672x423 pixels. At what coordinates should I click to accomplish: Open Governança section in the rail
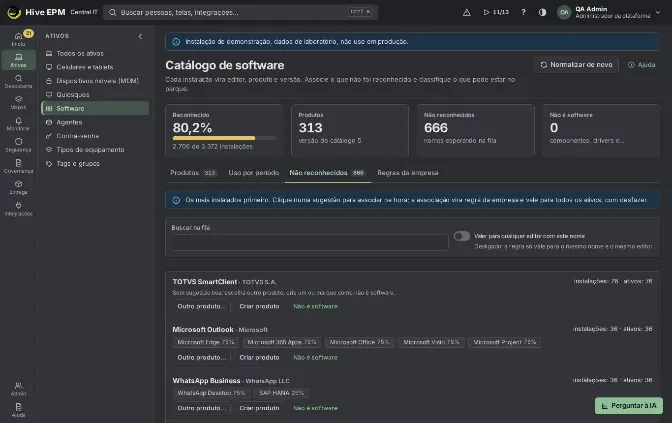[18, 166]
